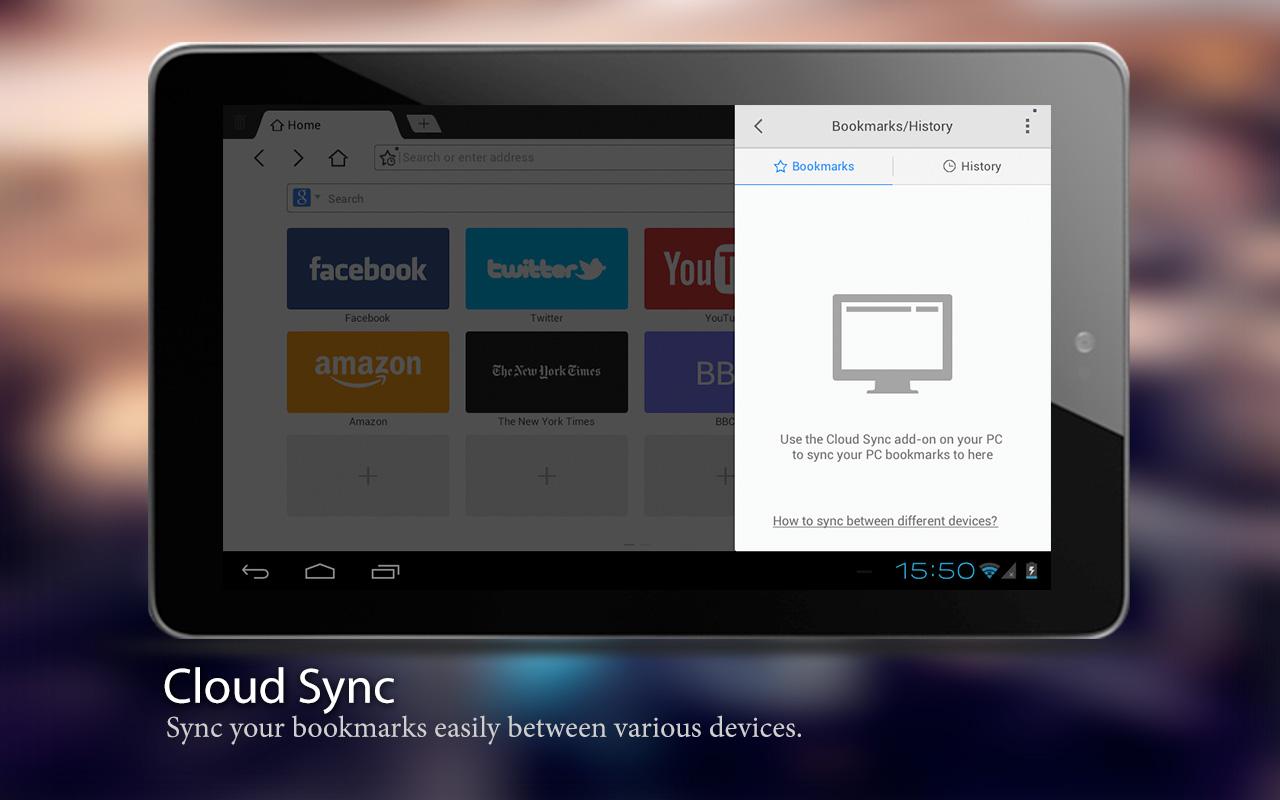Tap the "Bookmarks/History" panel title
The height and width of the screenshot is (800, 1280).
(892, 126)
